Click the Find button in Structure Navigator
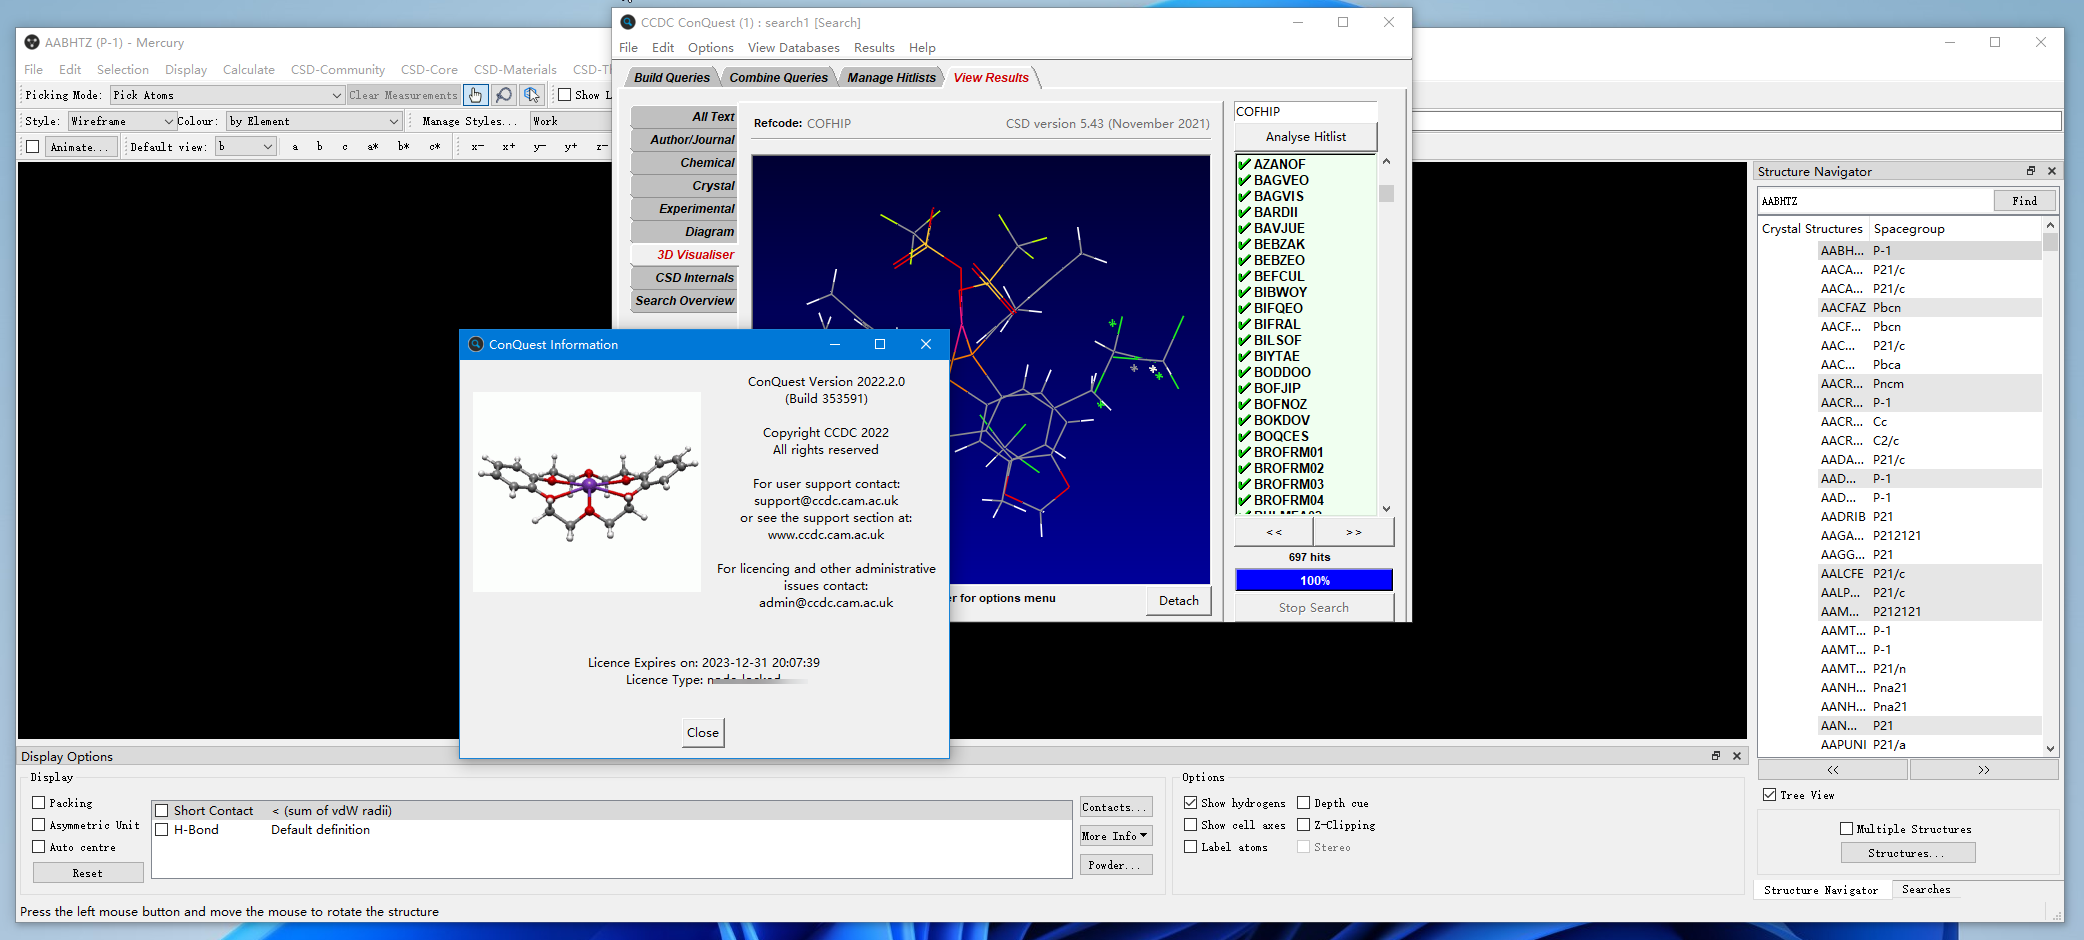The image size is (2084, 940). pos(2025,201)
